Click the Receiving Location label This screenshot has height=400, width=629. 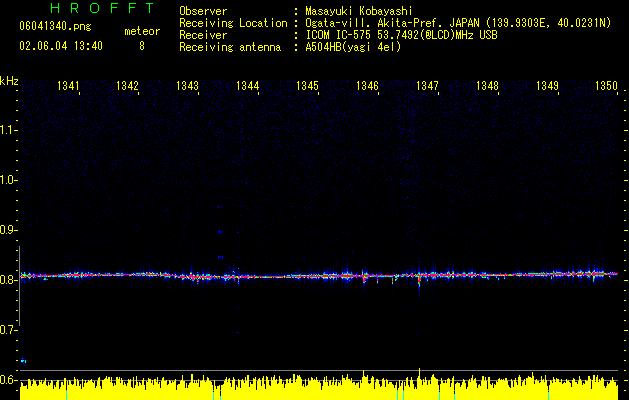[x=233, y=23]
